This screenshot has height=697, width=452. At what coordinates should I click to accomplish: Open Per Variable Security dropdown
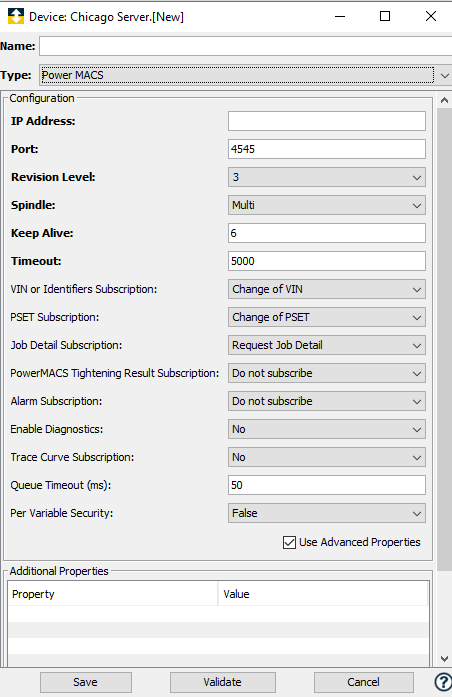tap(327, 513)
